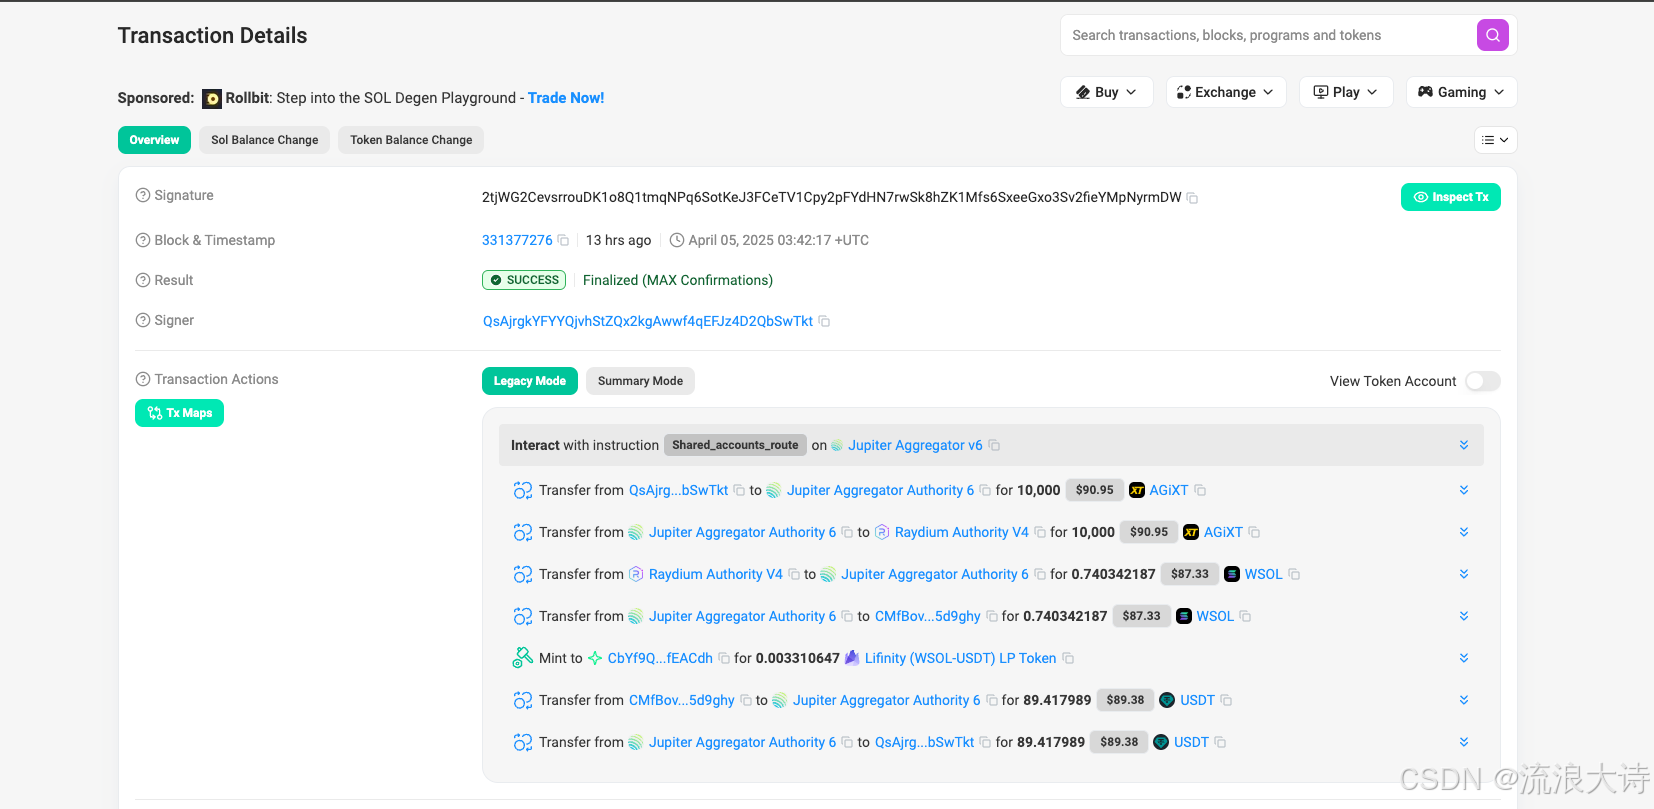
Task: Switch to Summary Mode
Action: 640,381
